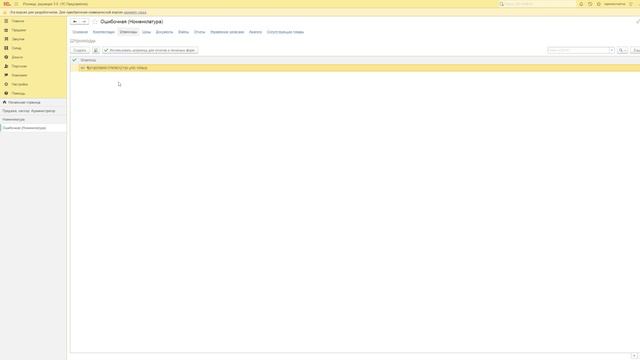Switch to the Отчеты tab
The image size is (640, 360).
pos(200,32)
